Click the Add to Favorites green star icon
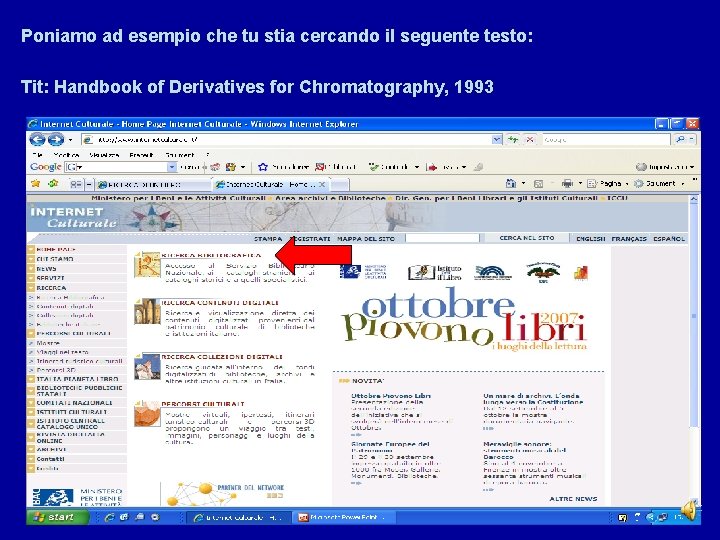Screen dimensions: 720x540 pos(54,184)
